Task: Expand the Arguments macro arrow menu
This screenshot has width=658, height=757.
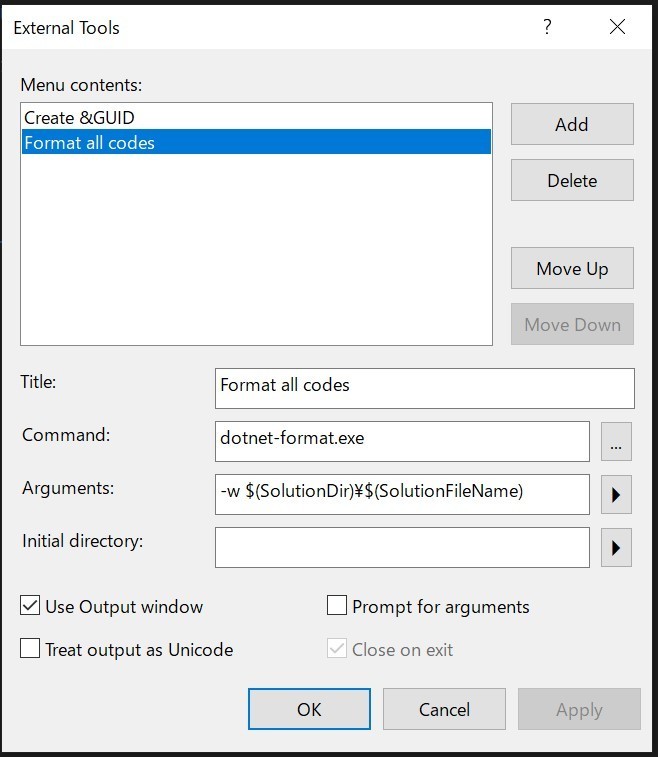Action: click(x=616, y=494)
